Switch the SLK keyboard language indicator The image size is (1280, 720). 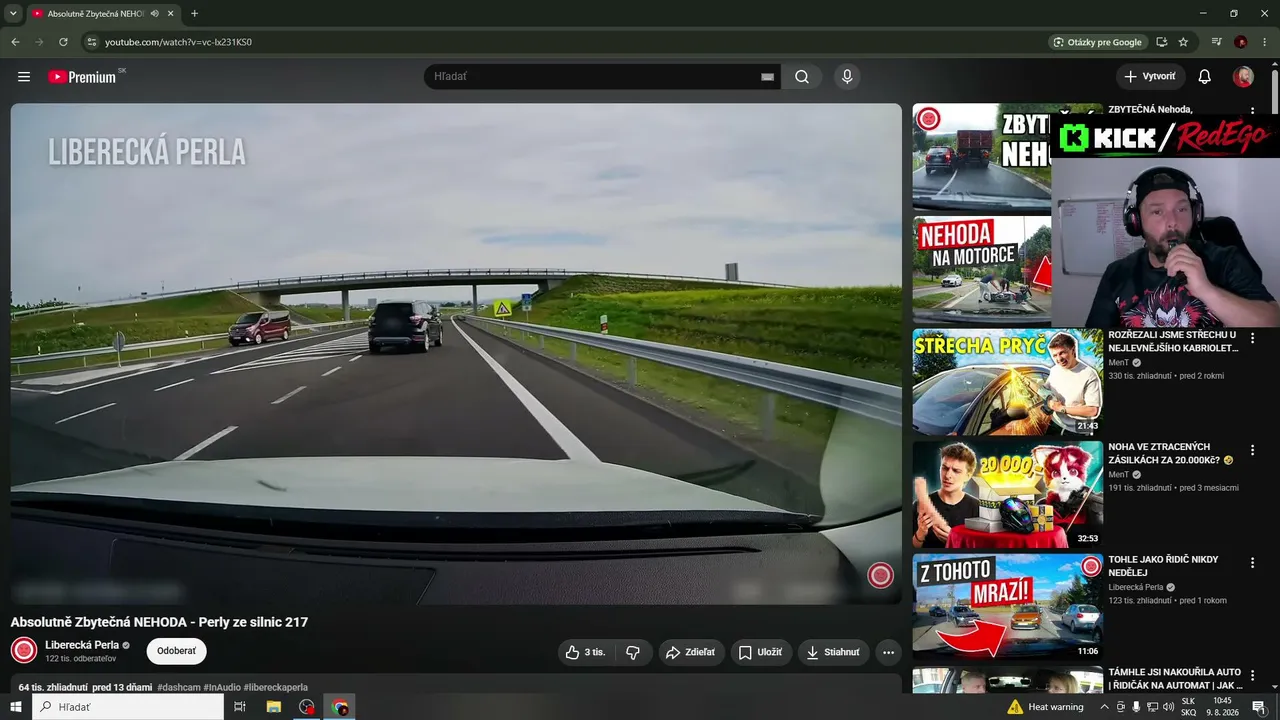coord(1188,707)
